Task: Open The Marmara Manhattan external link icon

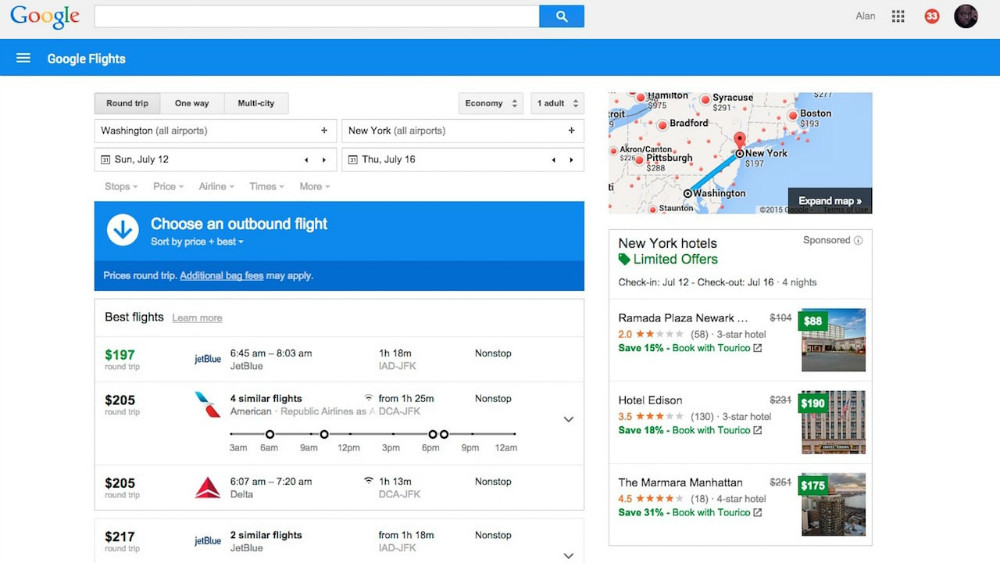Action: pyautogui.click(x=758, y=513)
